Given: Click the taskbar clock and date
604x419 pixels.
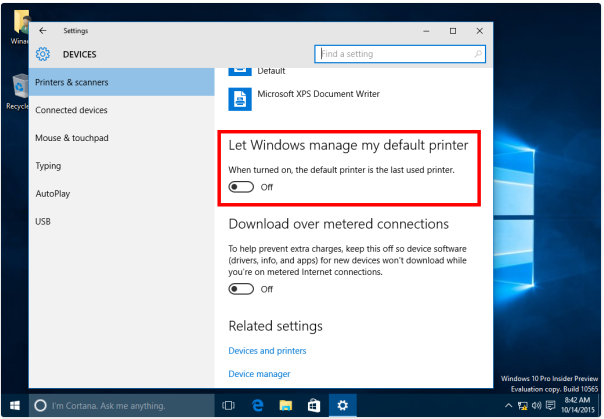Looking at the screenshot, I should pos(577,405).
